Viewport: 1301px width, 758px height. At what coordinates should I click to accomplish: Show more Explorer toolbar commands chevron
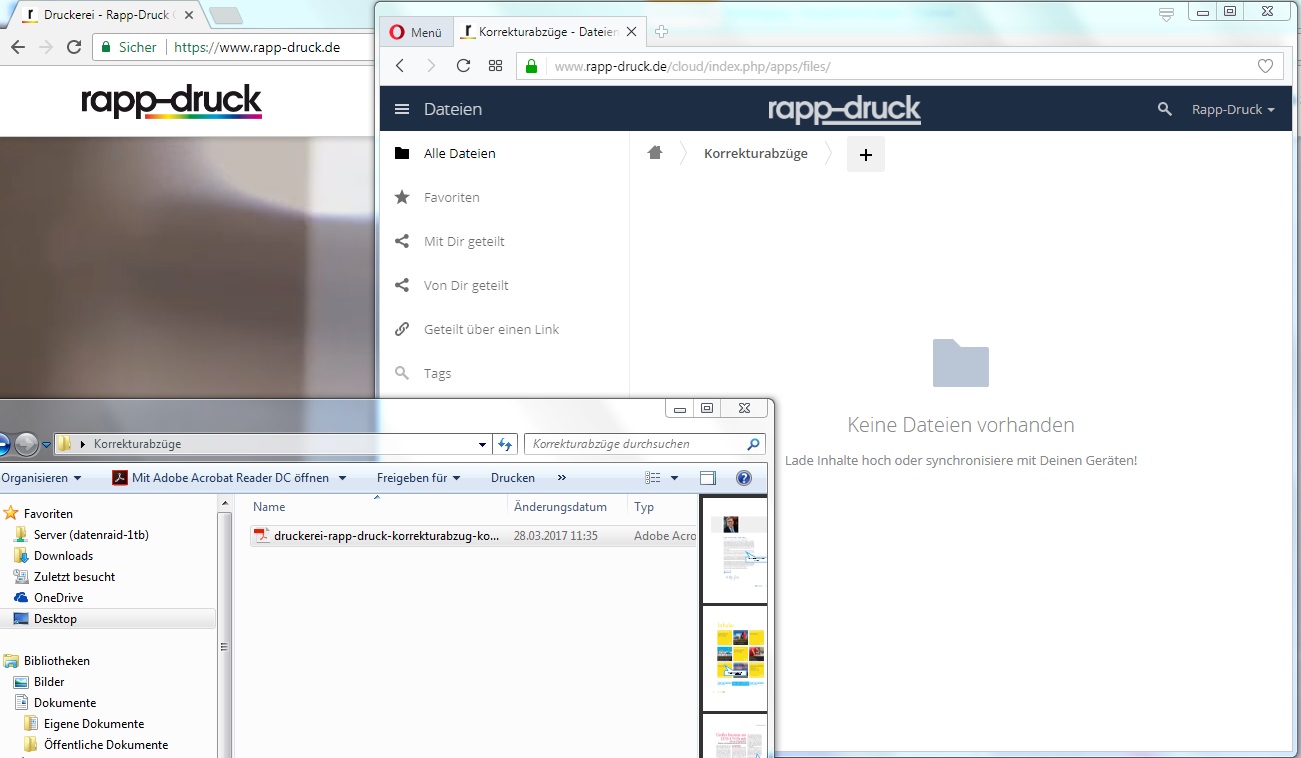pyautogui.click(x=561, y=478)
